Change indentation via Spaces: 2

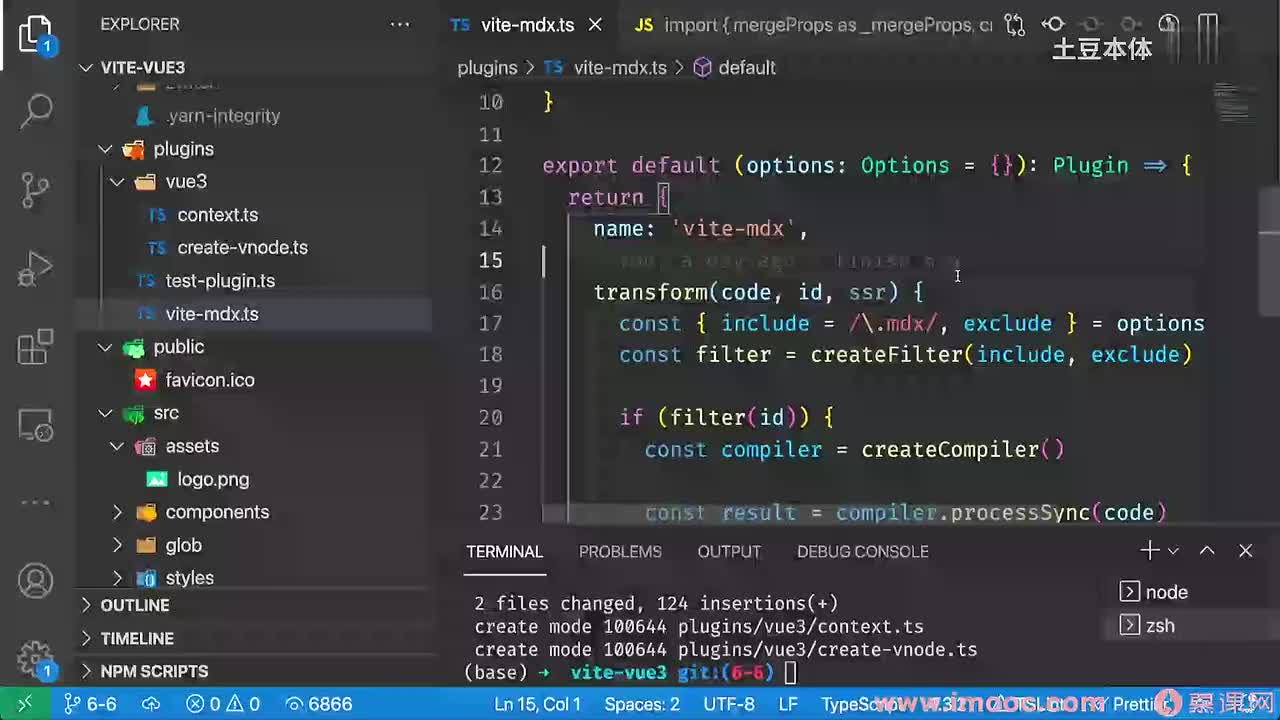642,704
